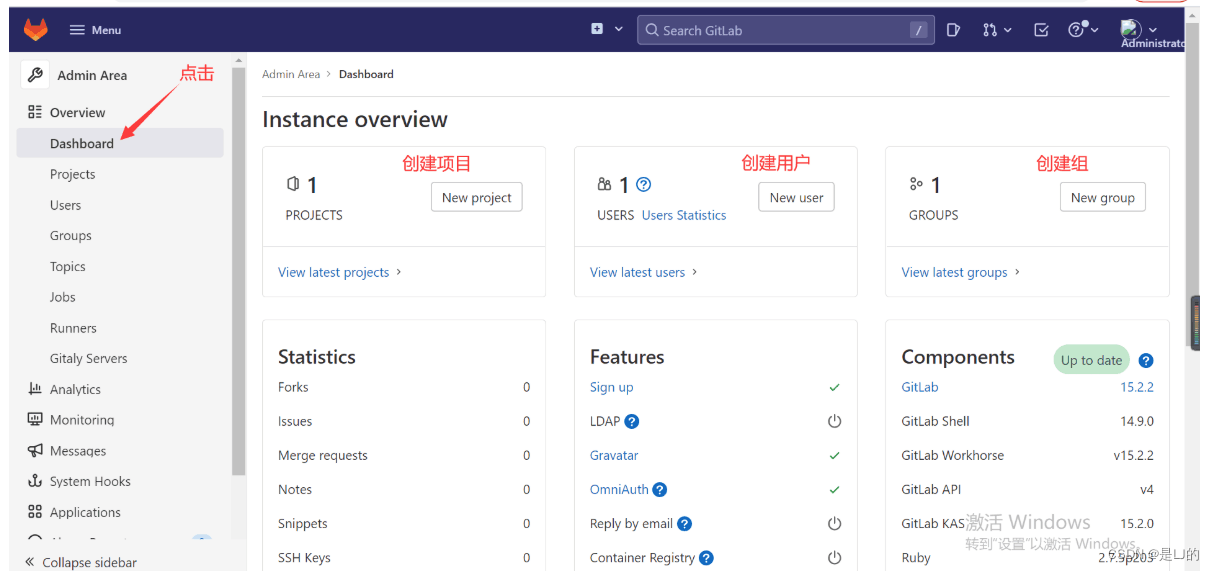The height and width of the screenshot is (571, 1214).
Task: Click the OmniAuth help icon
Action: 660,490
